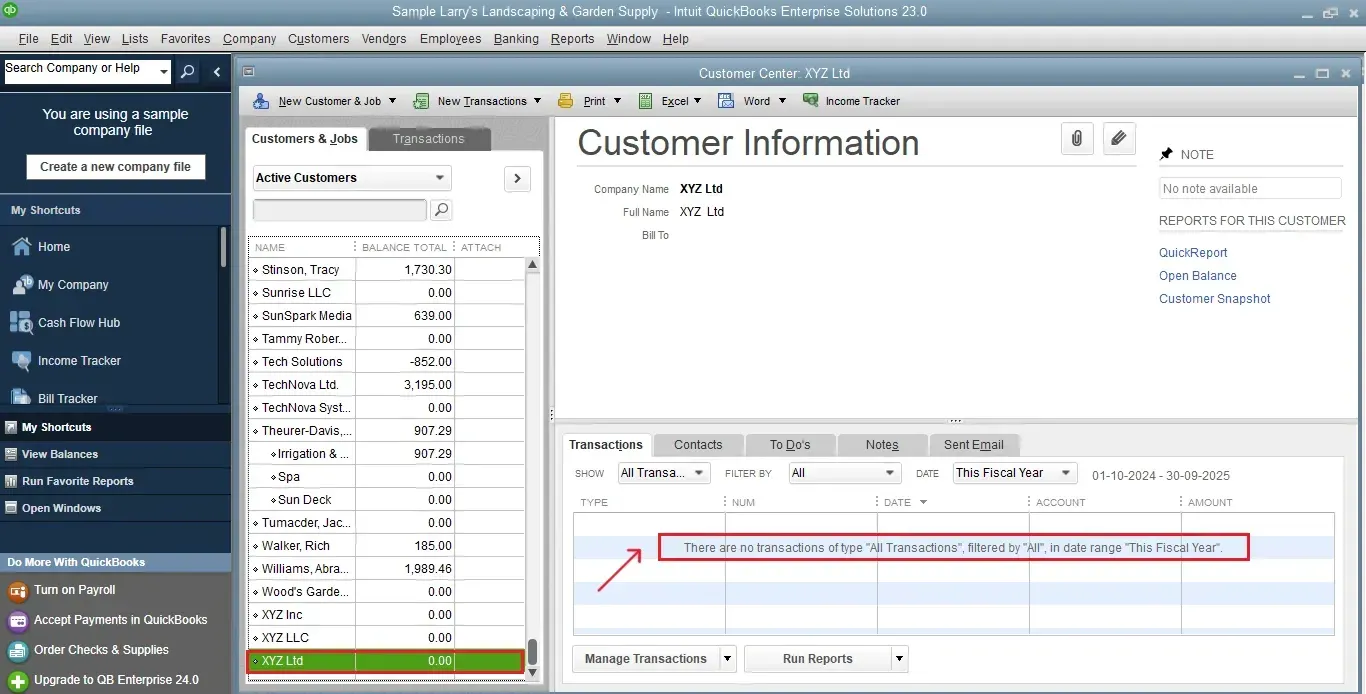Click the search magnifier icon beside Search Company
1366x694 pixels.
tap(187, 72)
